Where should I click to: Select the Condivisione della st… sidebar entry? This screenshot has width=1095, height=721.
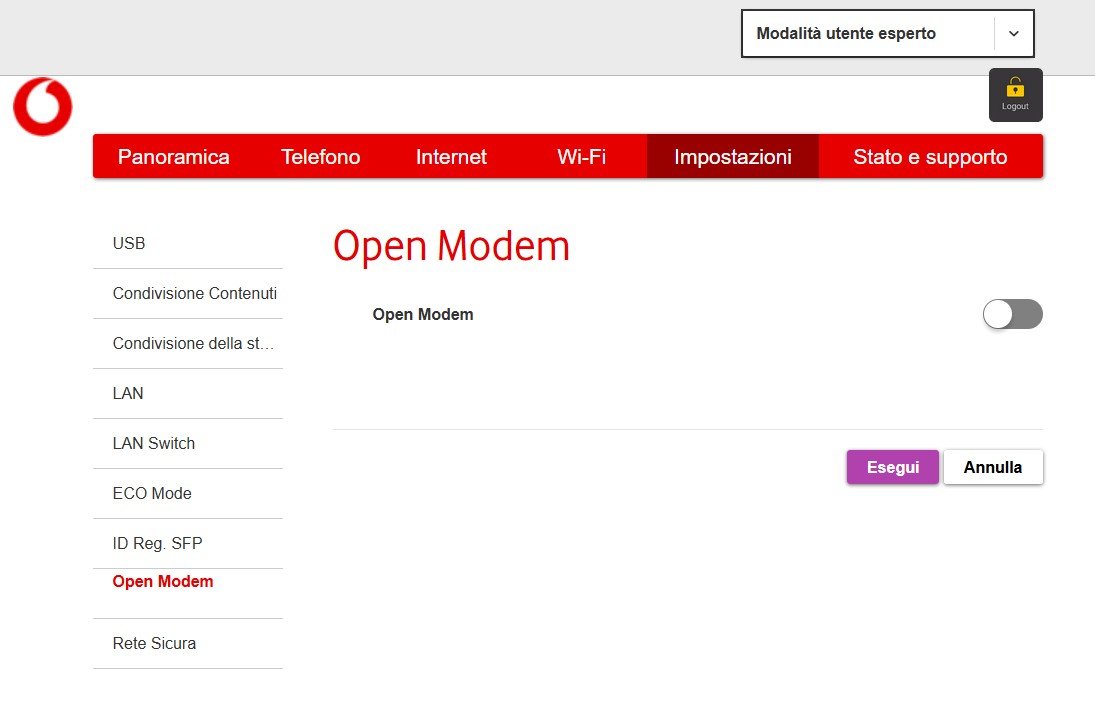click(x=188, y=344)
